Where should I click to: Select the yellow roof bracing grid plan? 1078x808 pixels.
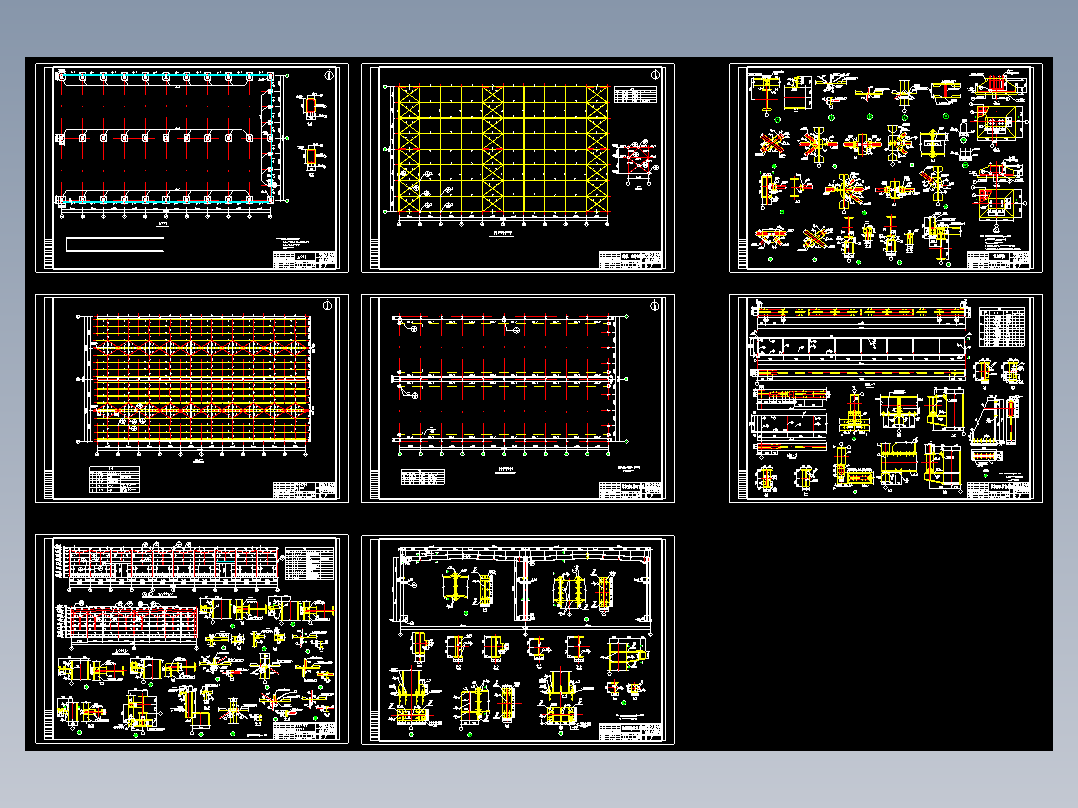click(518, 168)
